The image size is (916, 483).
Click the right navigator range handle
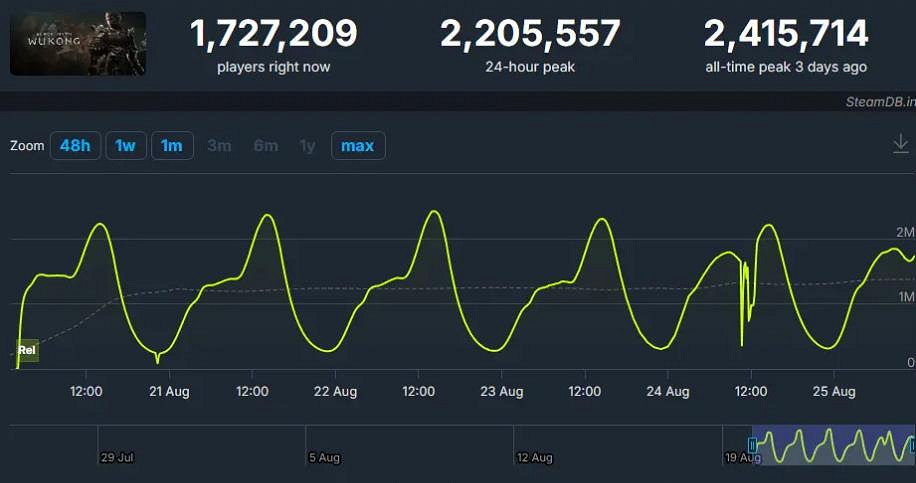[x=912, y=445]
